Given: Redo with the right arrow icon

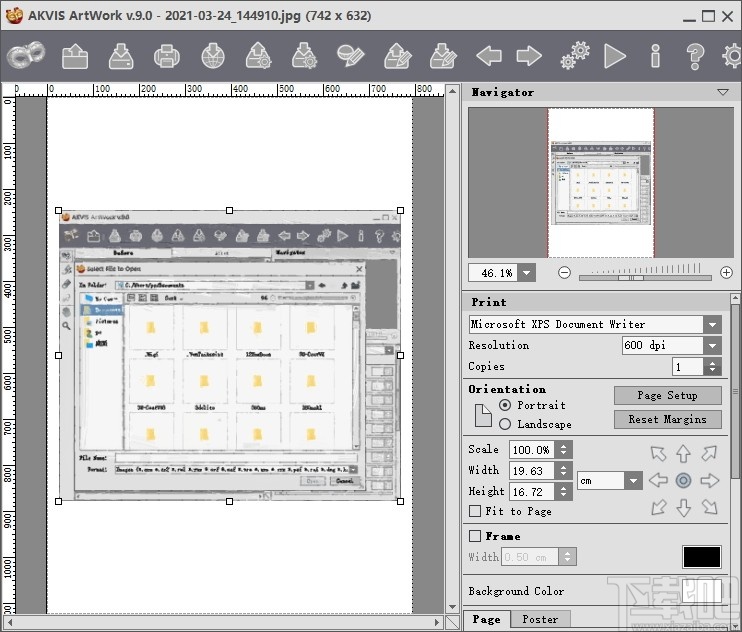Looking at the screenshot, I should click(529, 56).
